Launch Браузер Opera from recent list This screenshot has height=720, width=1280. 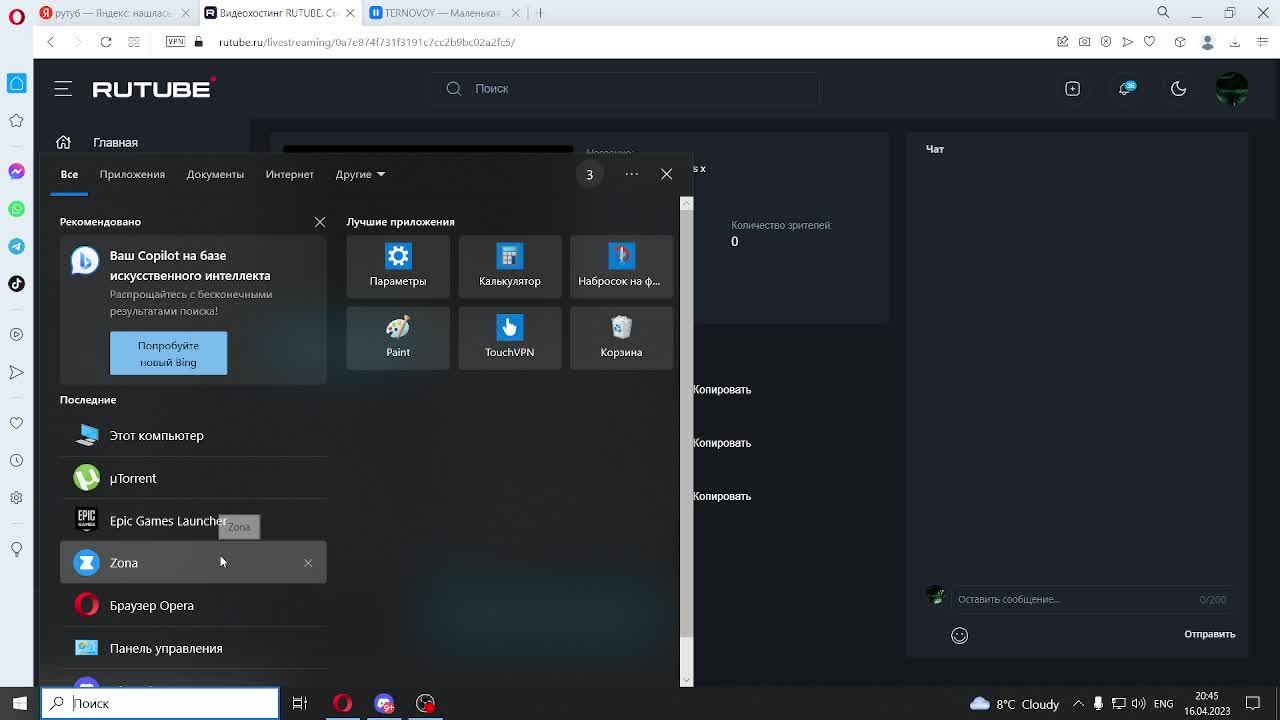coord(193,605)
